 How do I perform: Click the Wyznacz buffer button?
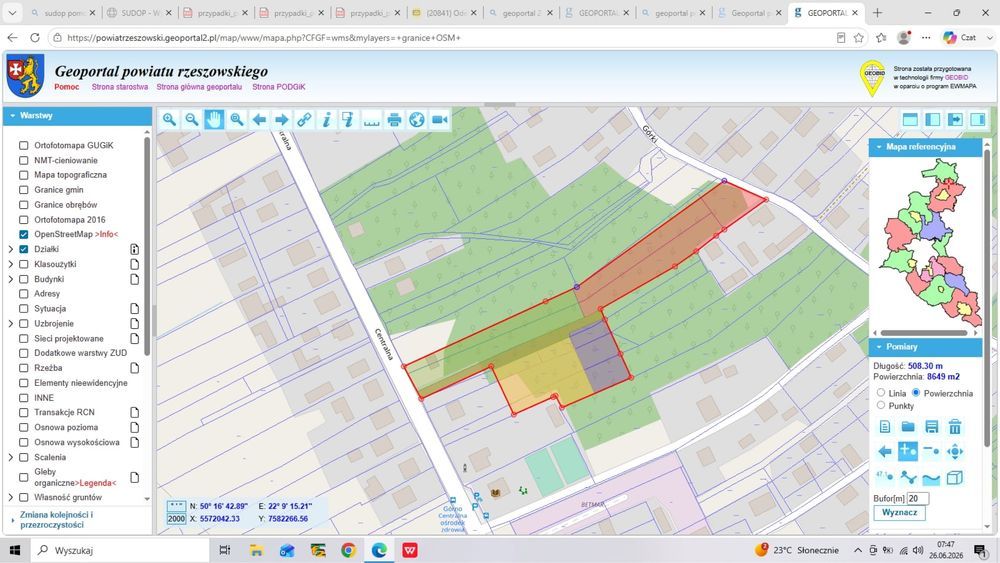pyautogui.click(x=899, y=513)
